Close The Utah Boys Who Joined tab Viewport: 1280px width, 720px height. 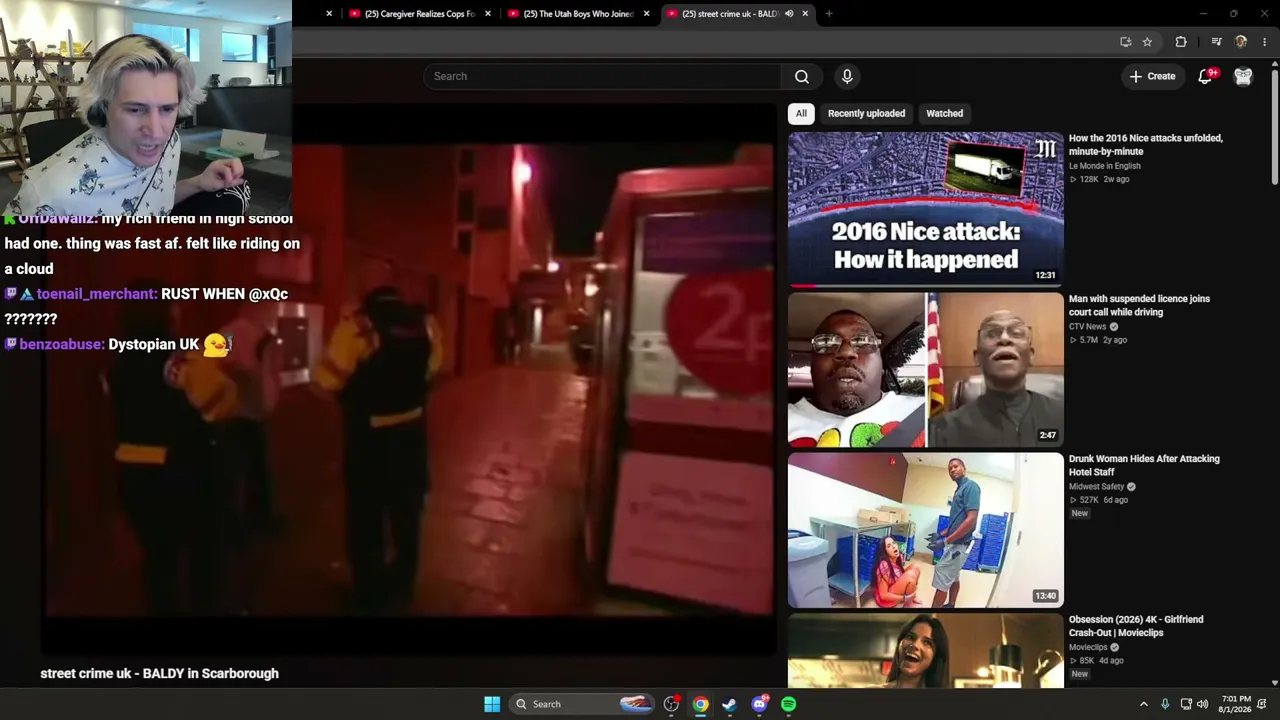click(x=647, y=14)
